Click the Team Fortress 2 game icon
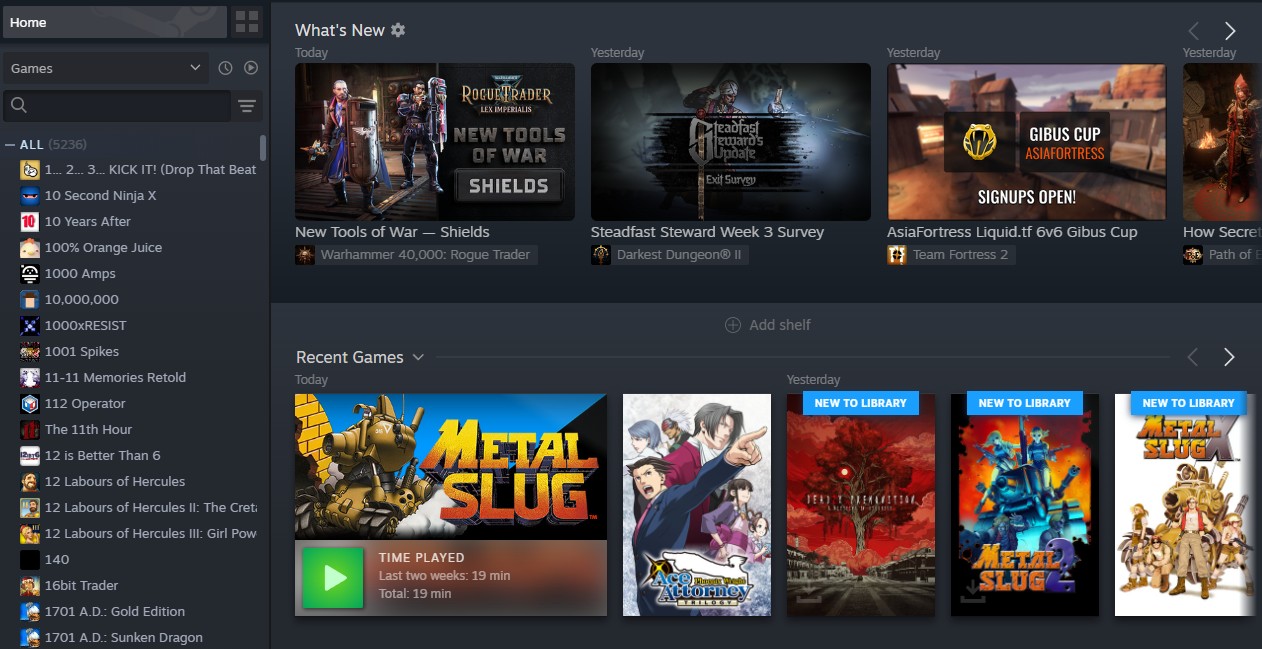 [897, 255]
